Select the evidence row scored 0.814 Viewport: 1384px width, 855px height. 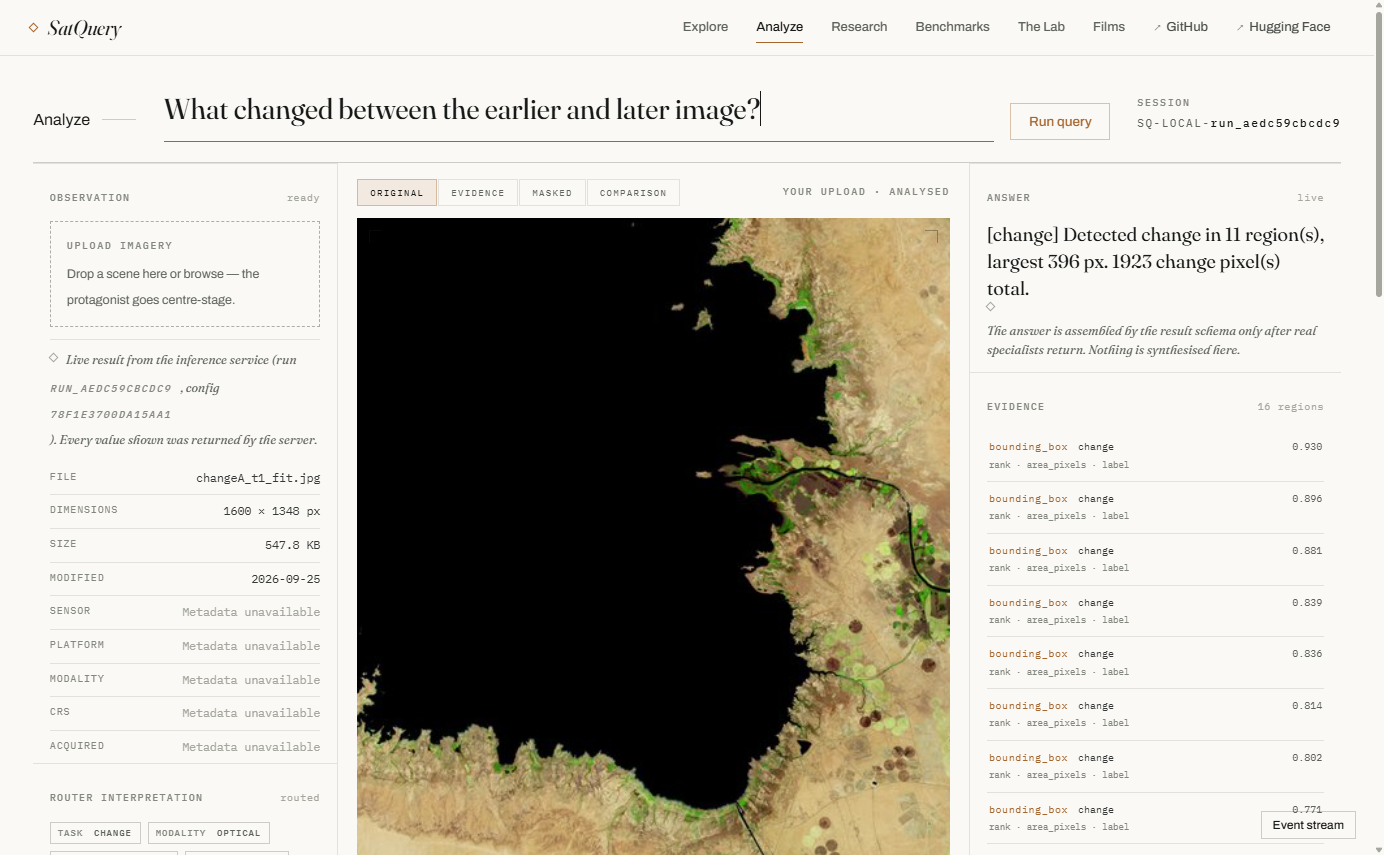(1155, 714)
